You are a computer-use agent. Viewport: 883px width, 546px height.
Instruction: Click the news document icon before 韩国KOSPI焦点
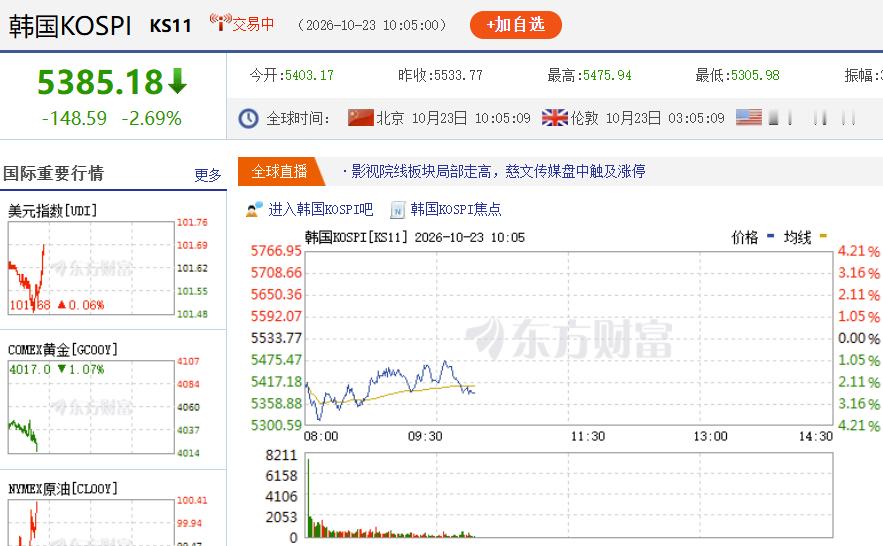pos(398,210)
